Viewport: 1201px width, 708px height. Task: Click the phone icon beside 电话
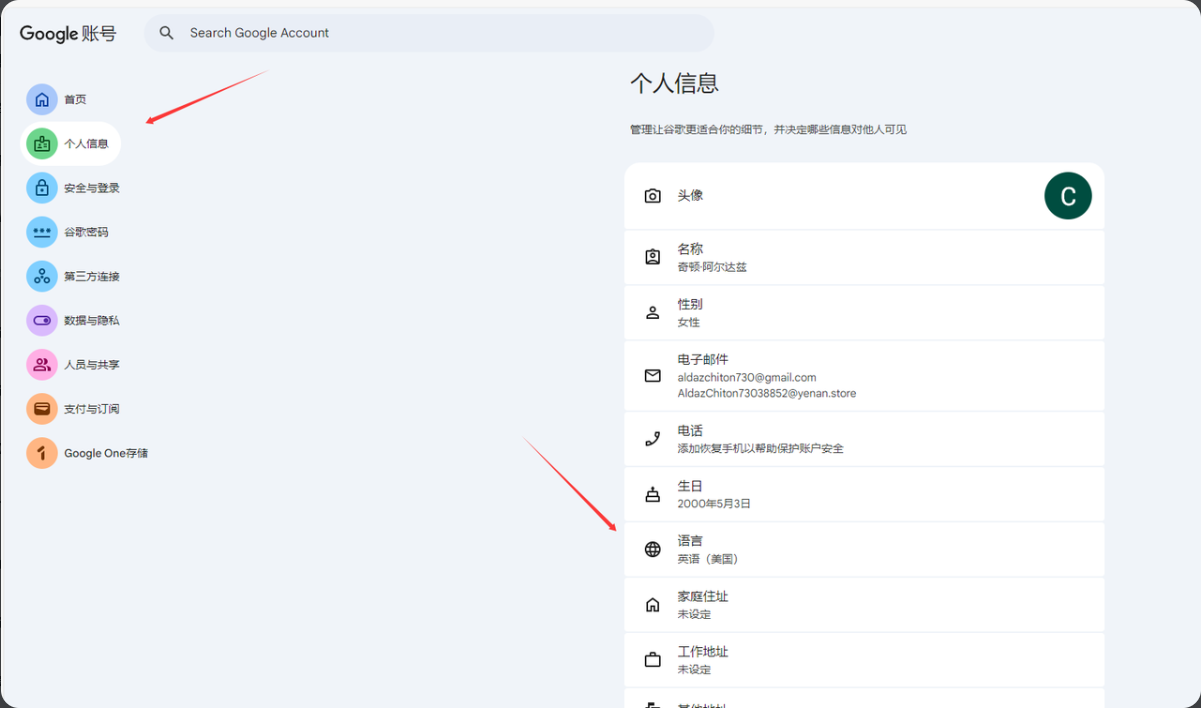click(x=653, y=439)
